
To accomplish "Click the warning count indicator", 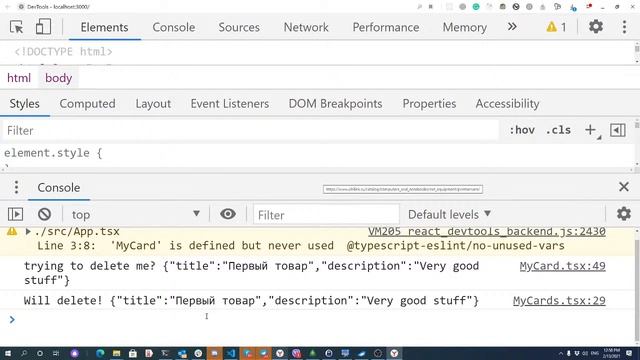I will pyautogui.click(x=556, y=27).
